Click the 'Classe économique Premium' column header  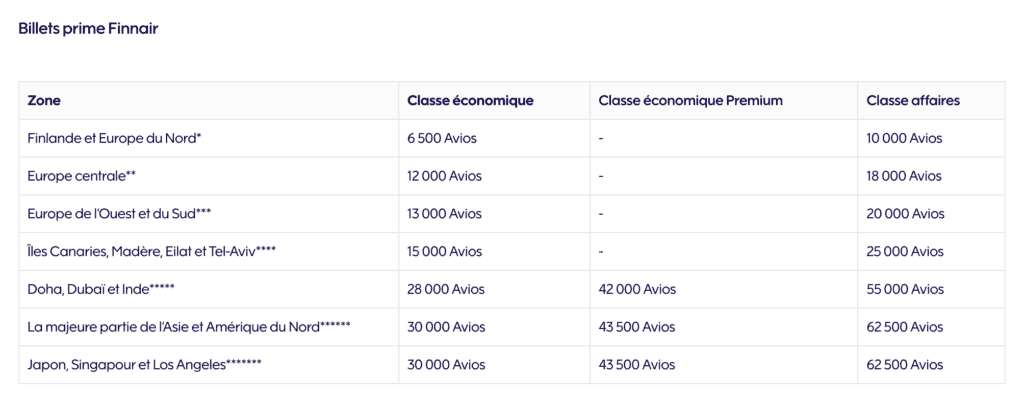690,101
